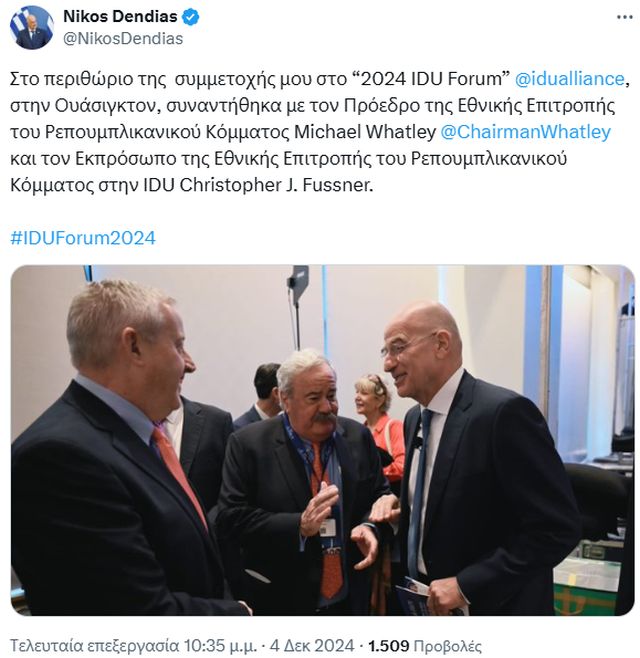640x658 pixels.
Task: Open the three-dot more options menu
Action: pyautogui.click(x=624, y=17)
